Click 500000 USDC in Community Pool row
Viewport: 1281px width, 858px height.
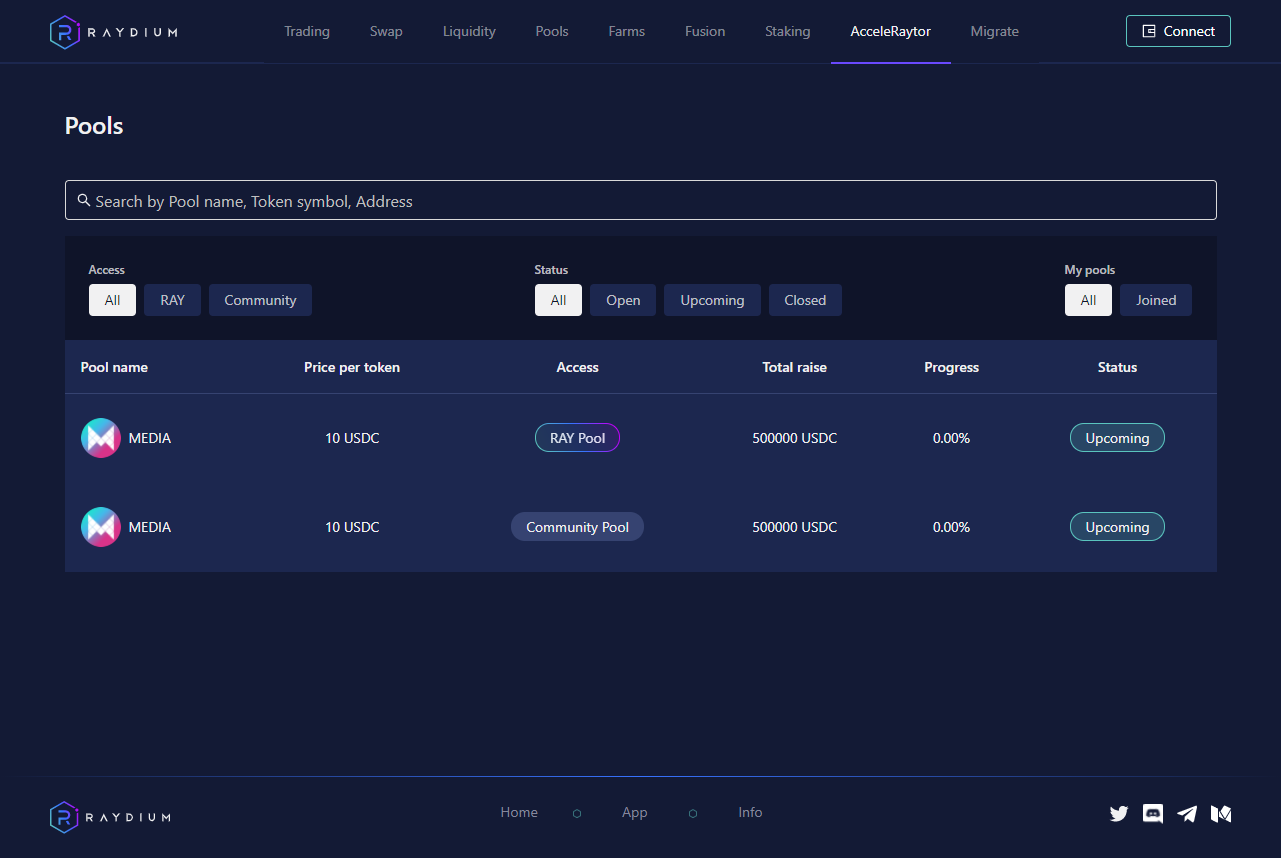pyautogui.click(x=795, y=527)
